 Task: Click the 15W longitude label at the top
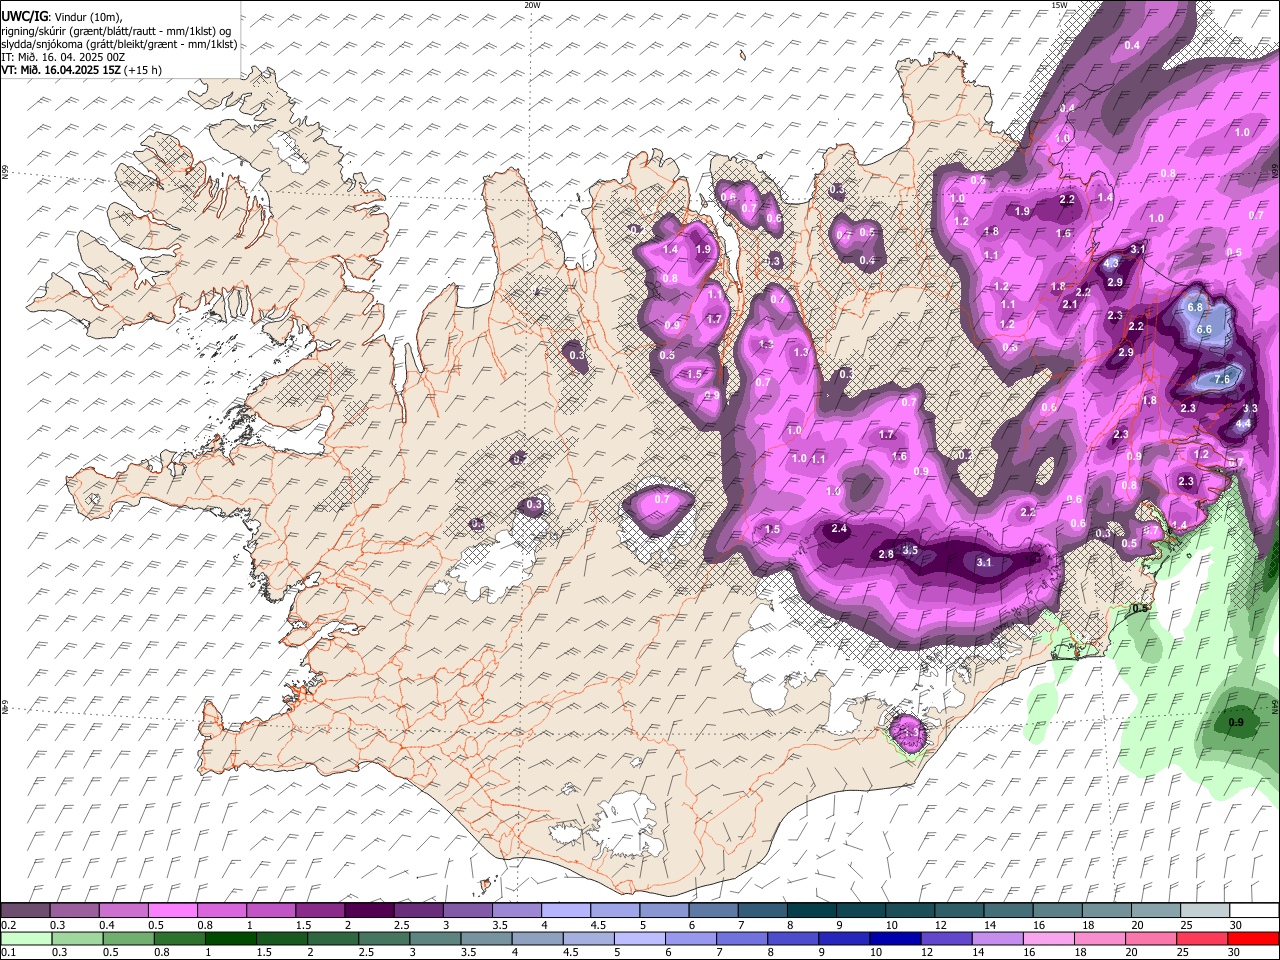pos(1059,5)
